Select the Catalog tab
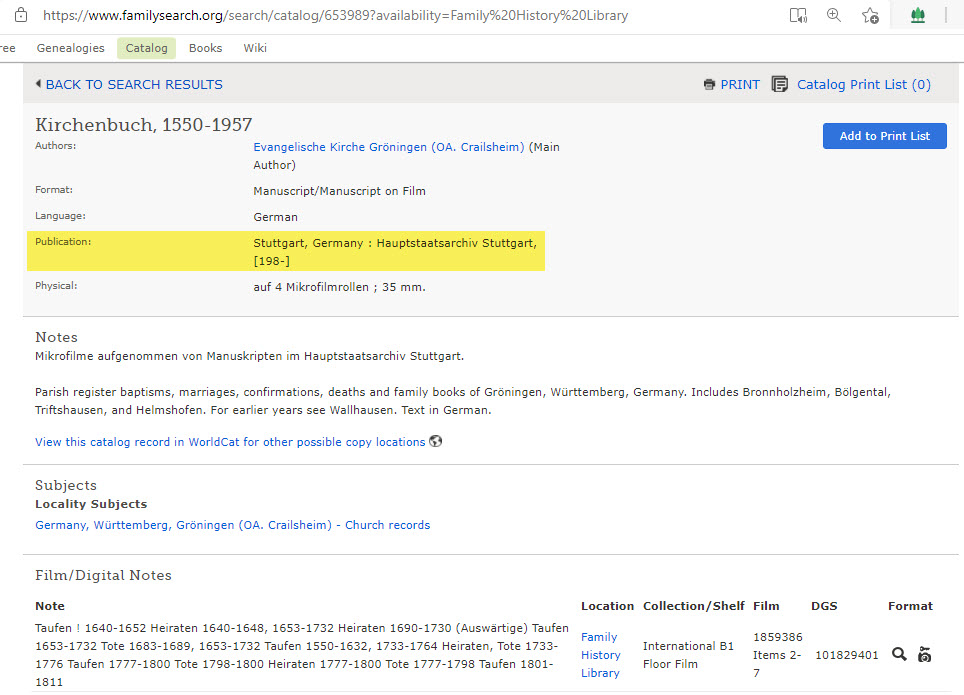 (146, 48)
